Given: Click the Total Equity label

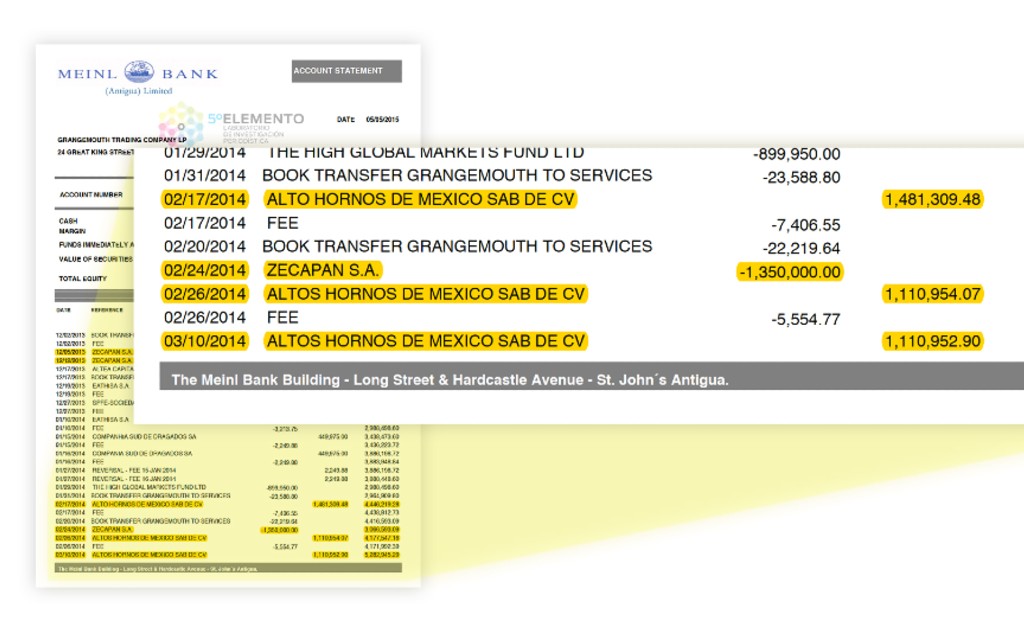Looking at the screenshot, I should [82, 278].
